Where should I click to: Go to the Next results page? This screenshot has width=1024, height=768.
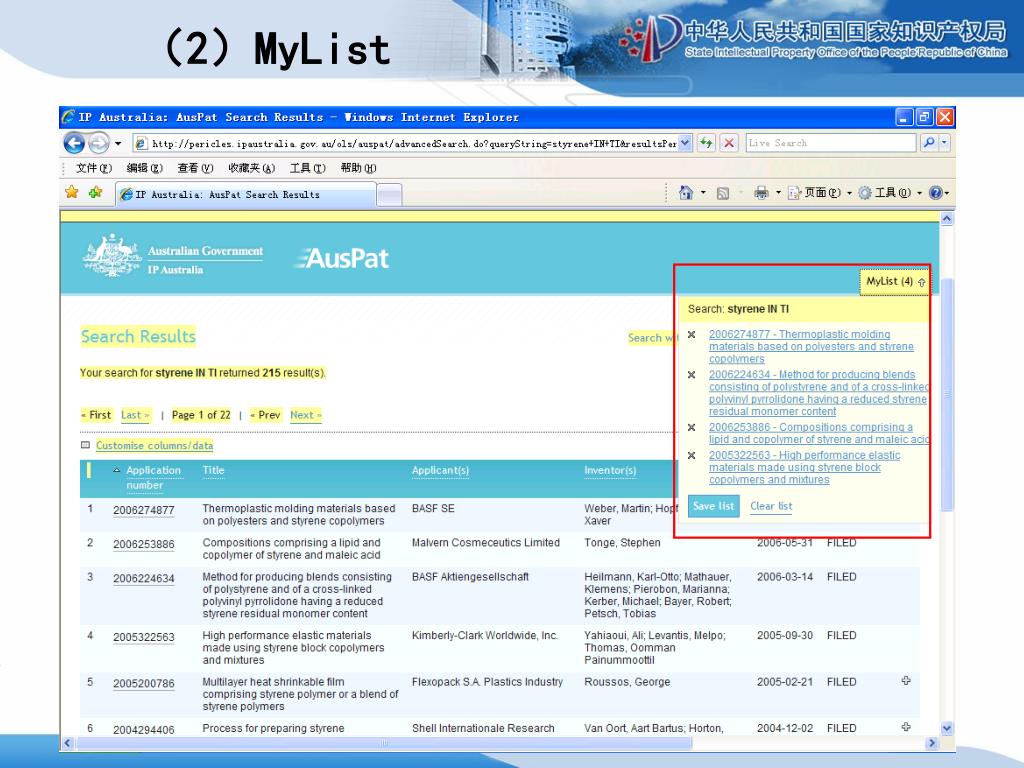pyautogui.click(x=306, y=415)
